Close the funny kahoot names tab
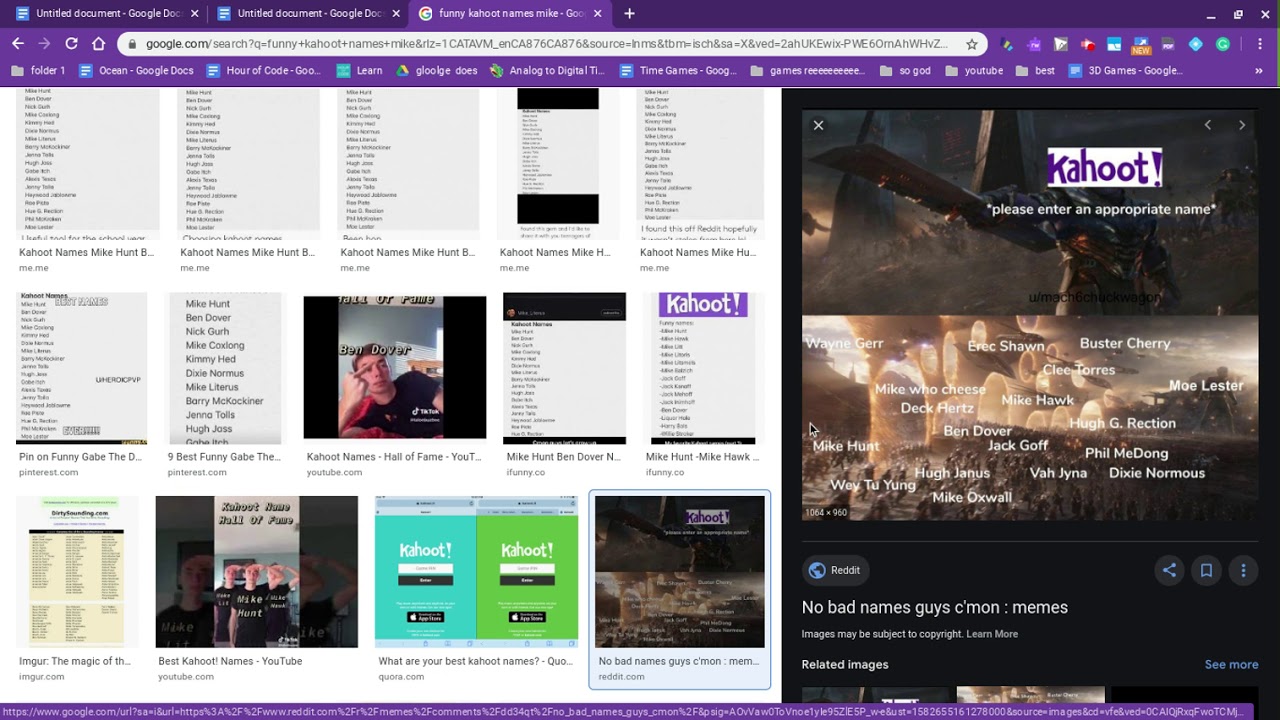1280x720 pixels. [x=598, y=14]
